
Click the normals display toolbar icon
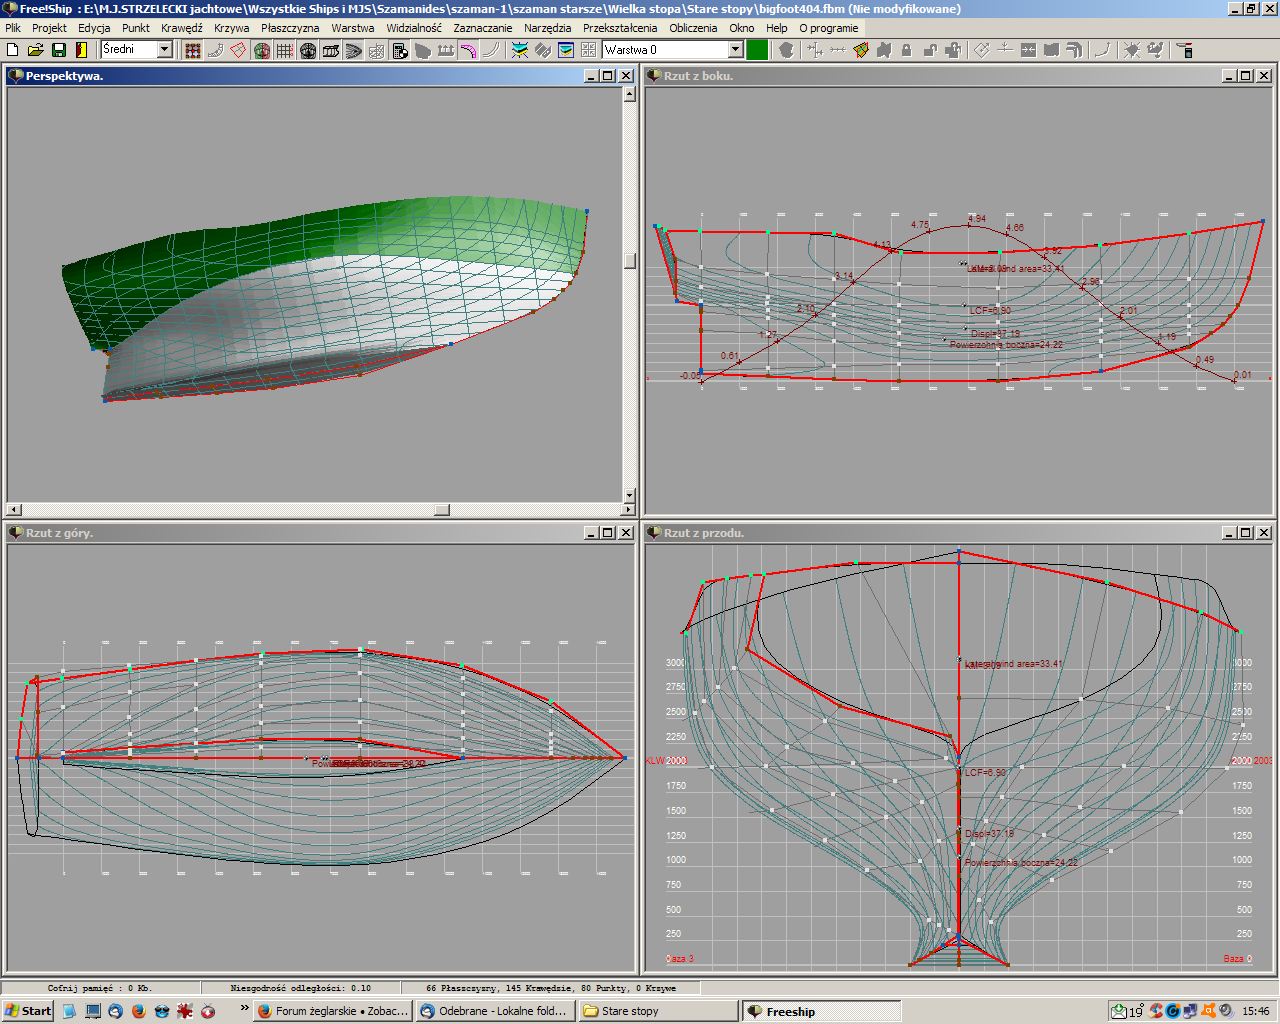pyautogui.click(x=446, y=50)
